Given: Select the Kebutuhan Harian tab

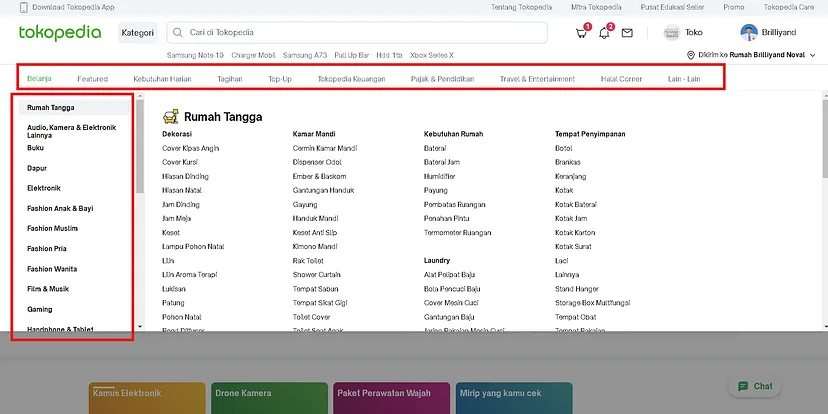Looking at the screenshot, I should pos(162,79).
